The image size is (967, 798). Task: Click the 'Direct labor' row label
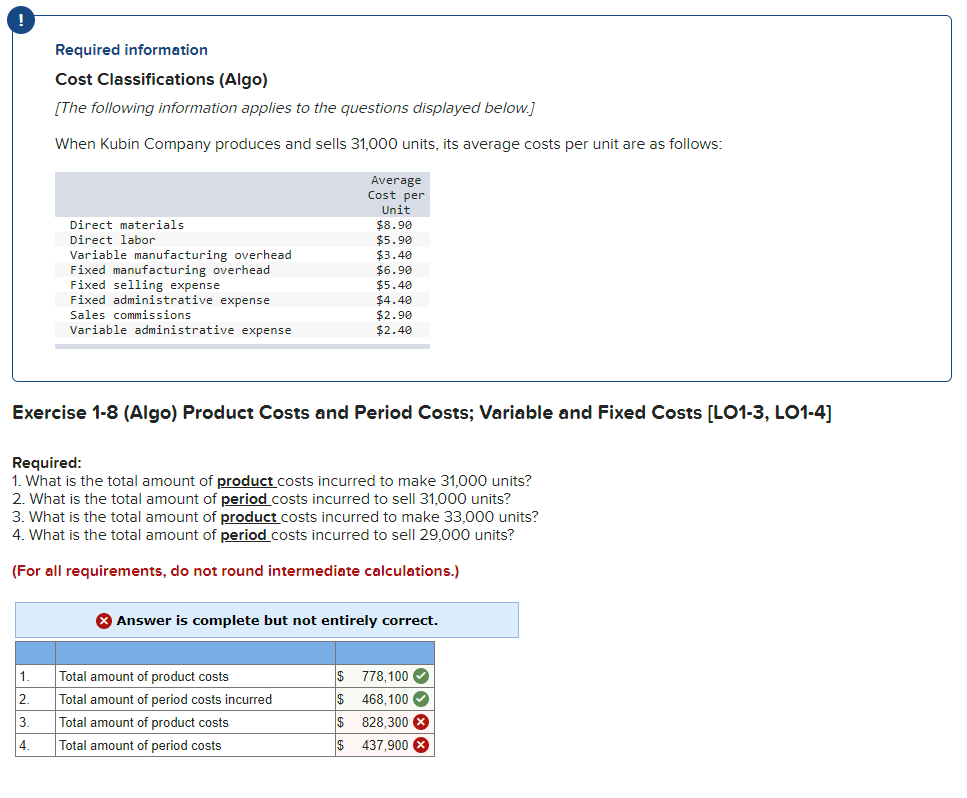(112, 240)
